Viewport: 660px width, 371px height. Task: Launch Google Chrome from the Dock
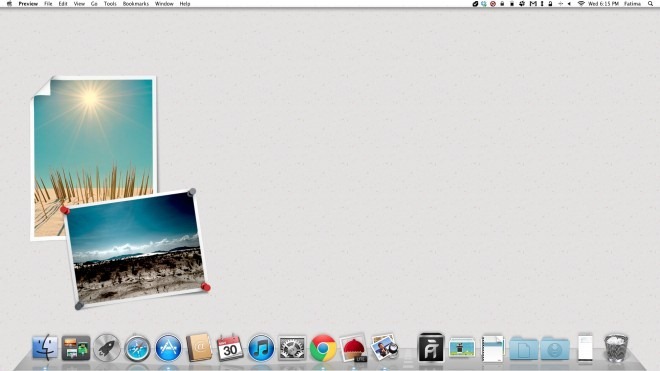tap(323, 348)
